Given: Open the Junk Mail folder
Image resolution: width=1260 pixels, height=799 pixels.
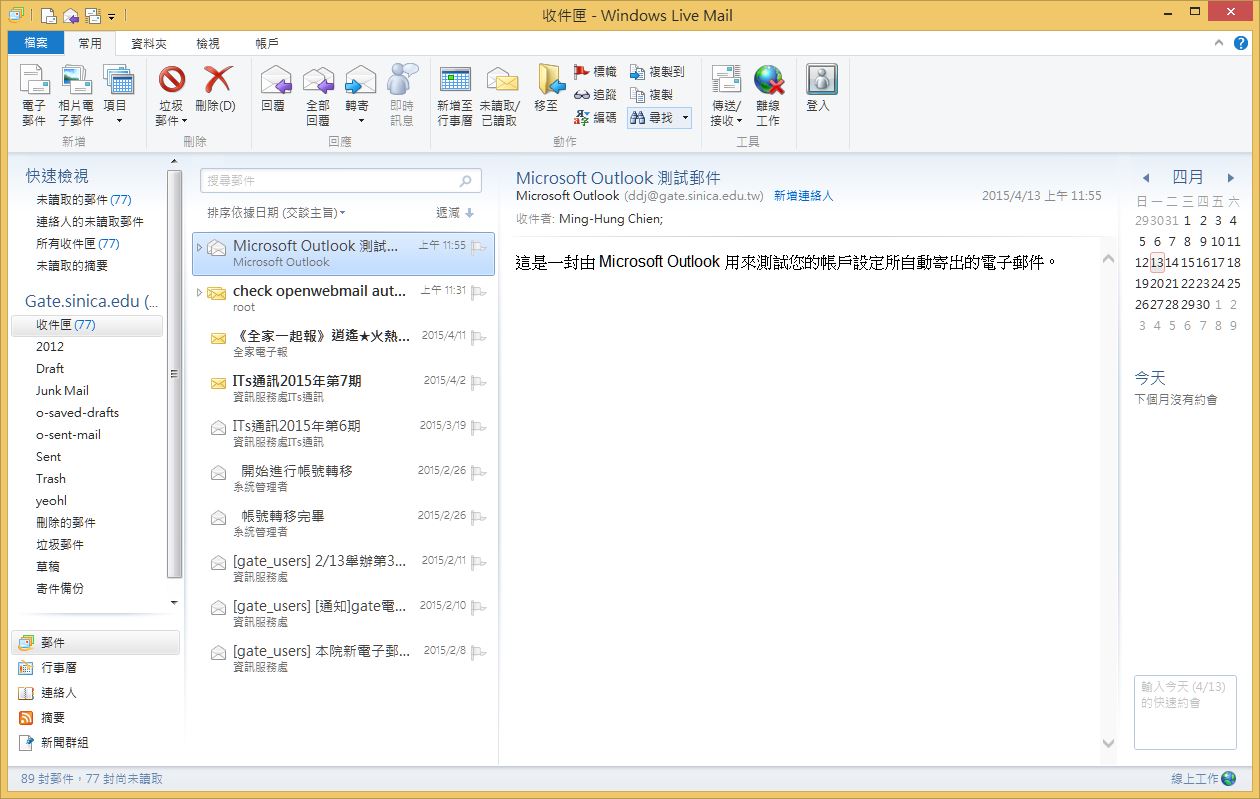Looking at the screenshot, I should [x=62, y=391].
